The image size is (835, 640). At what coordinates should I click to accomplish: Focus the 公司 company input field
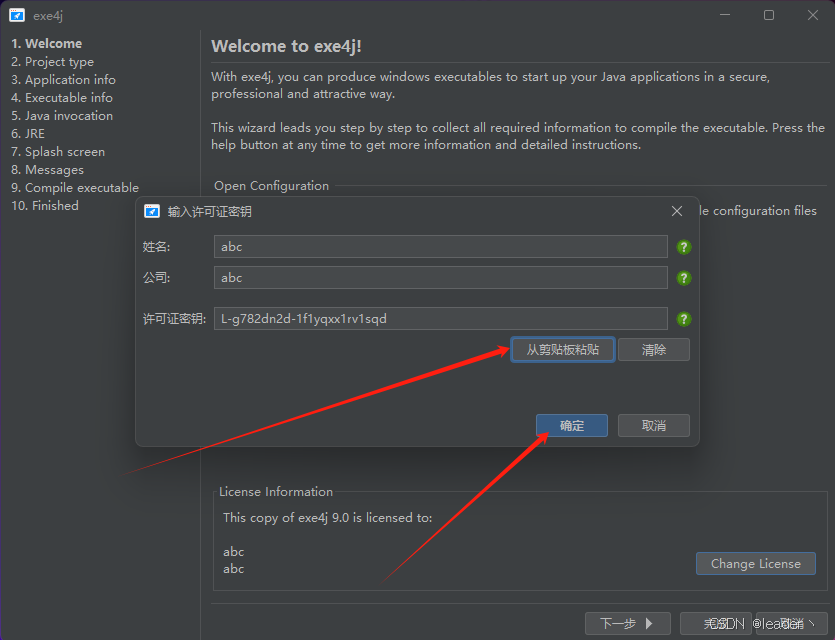(x=441, y=277)
